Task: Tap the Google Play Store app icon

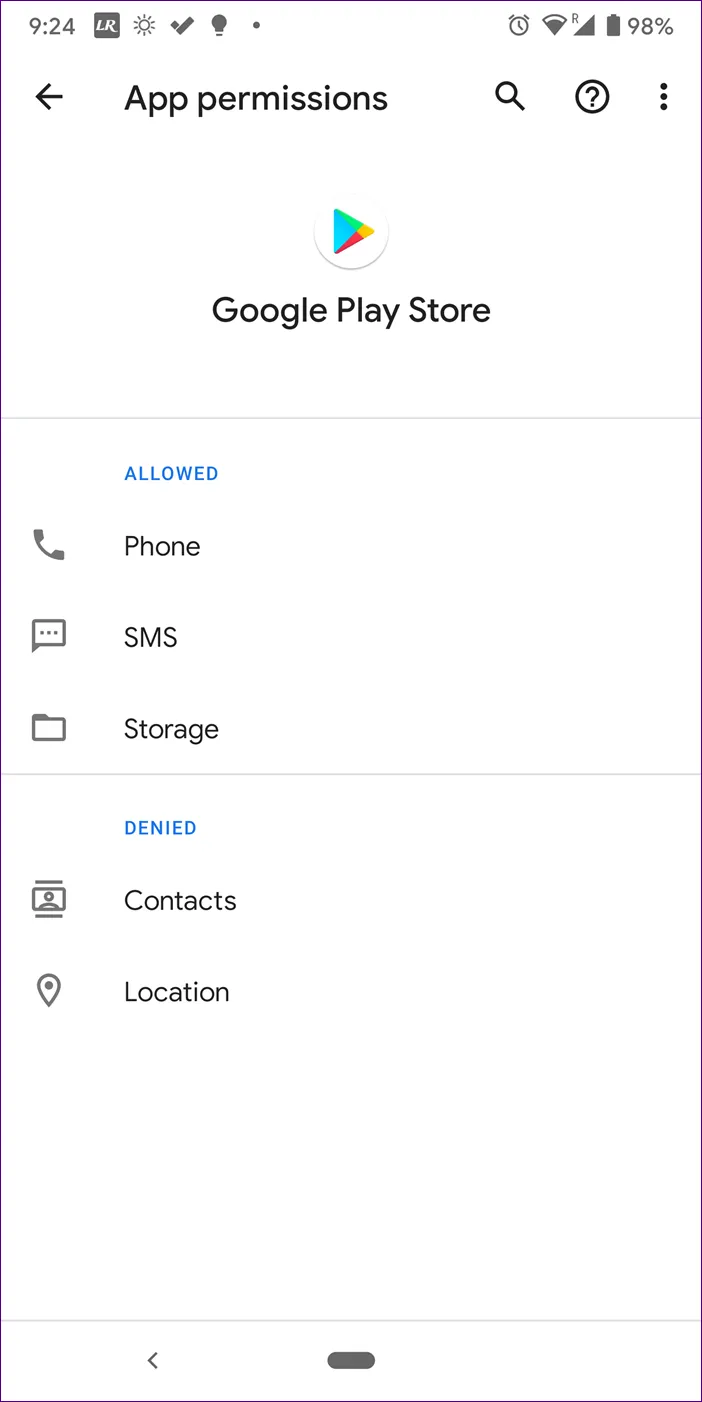Action: tap(351, 232)
